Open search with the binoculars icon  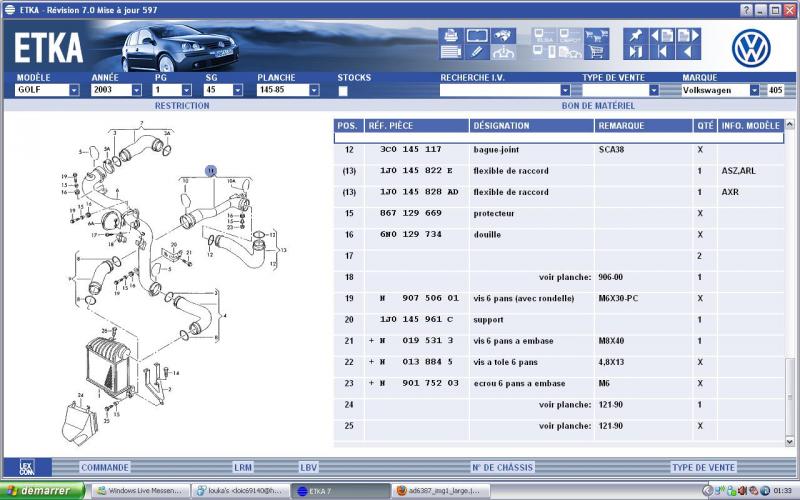pos(503,36)
